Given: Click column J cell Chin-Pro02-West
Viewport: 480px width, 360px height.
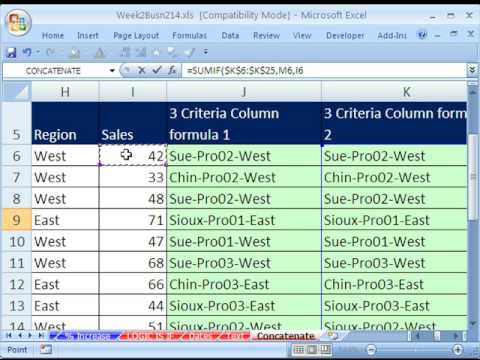Looking at the screenshot, I should coord(244,177).
